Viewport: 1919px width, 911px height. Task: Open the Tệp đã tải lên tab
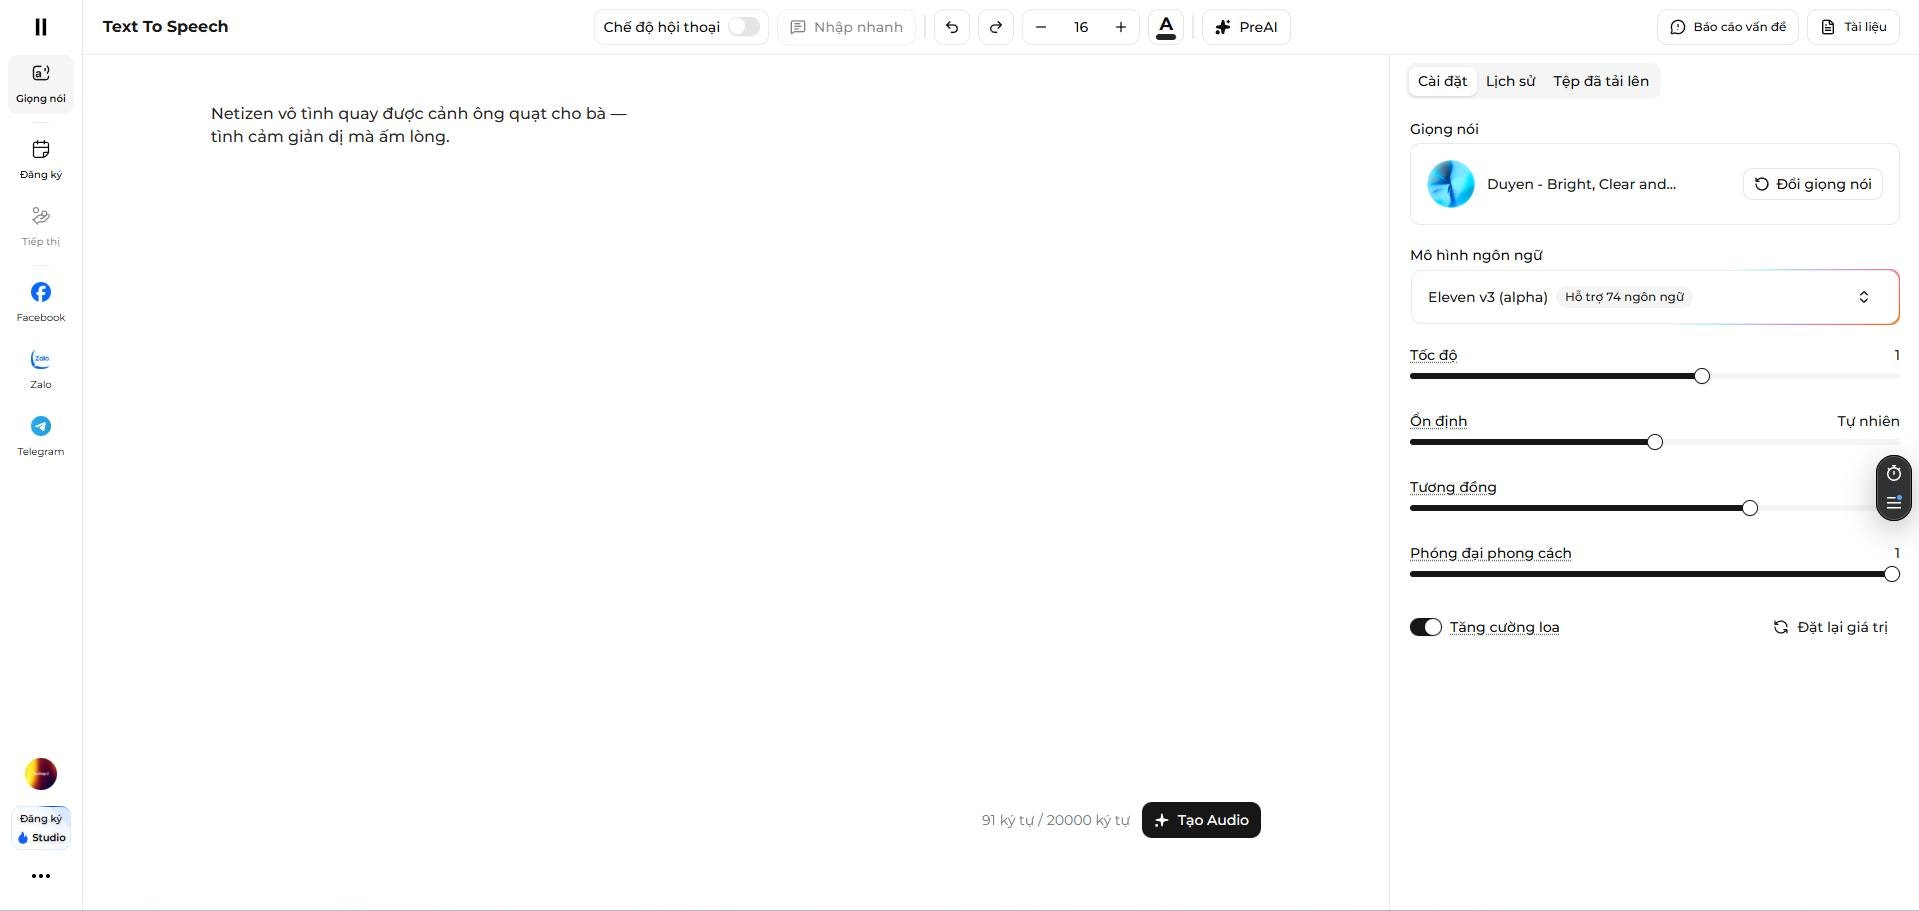(x=1600, y=81)
